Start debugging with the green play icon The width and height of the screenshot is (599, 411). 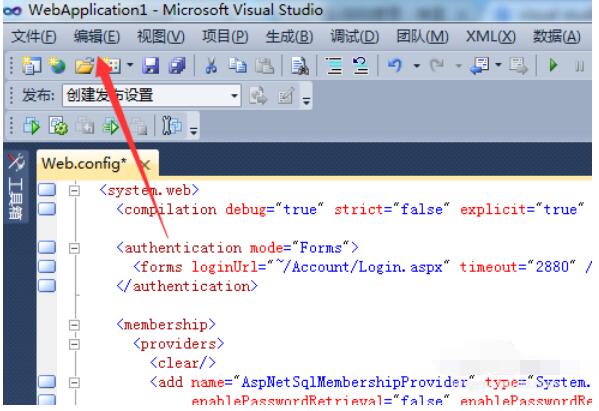[553, 66]
